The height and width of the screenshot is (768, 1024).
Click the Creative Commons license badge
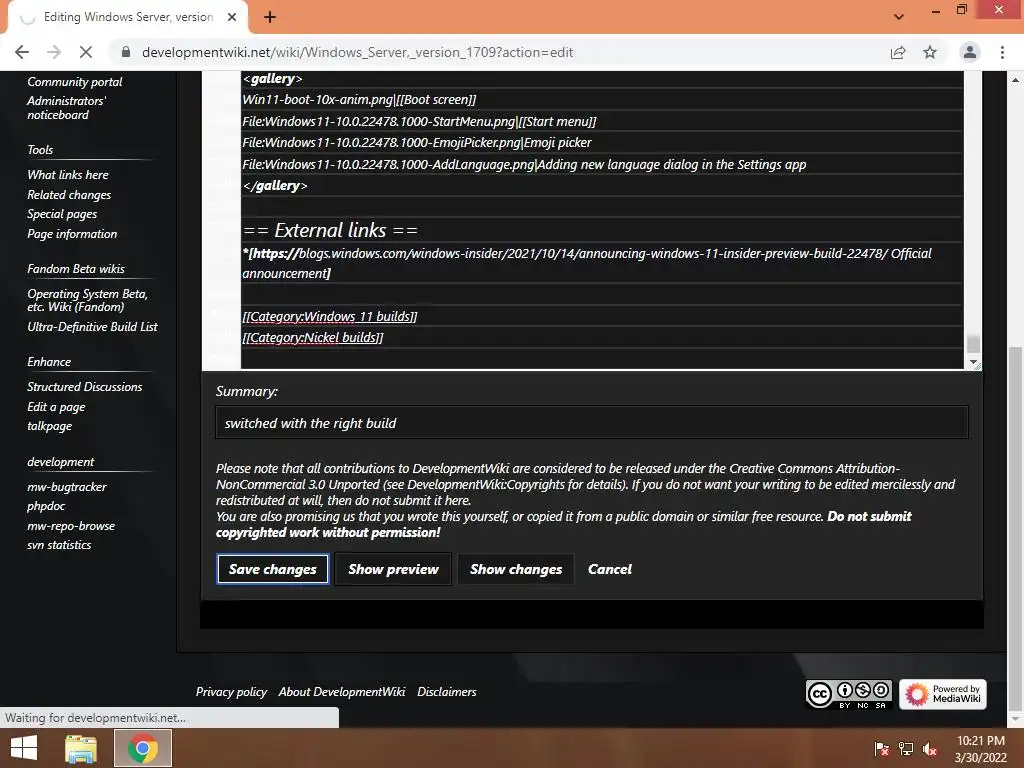click(x=848, y=694)
